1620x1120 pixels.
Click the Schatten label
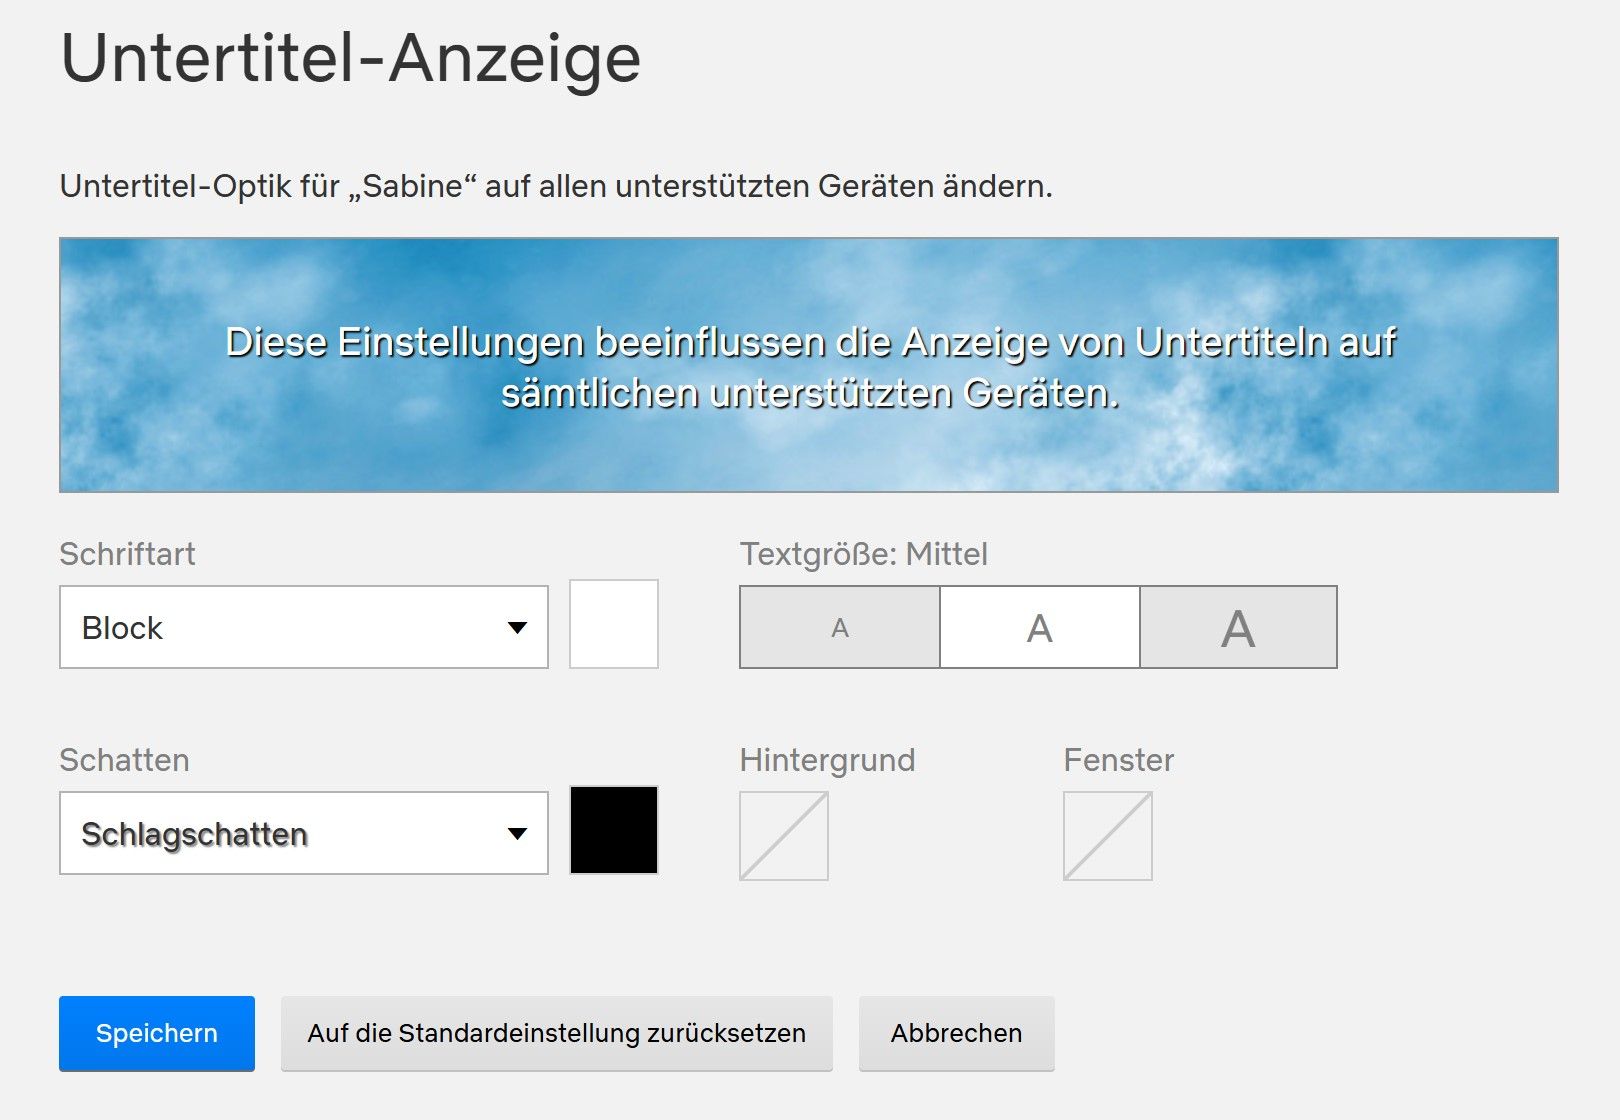click(x=124, y=760)
